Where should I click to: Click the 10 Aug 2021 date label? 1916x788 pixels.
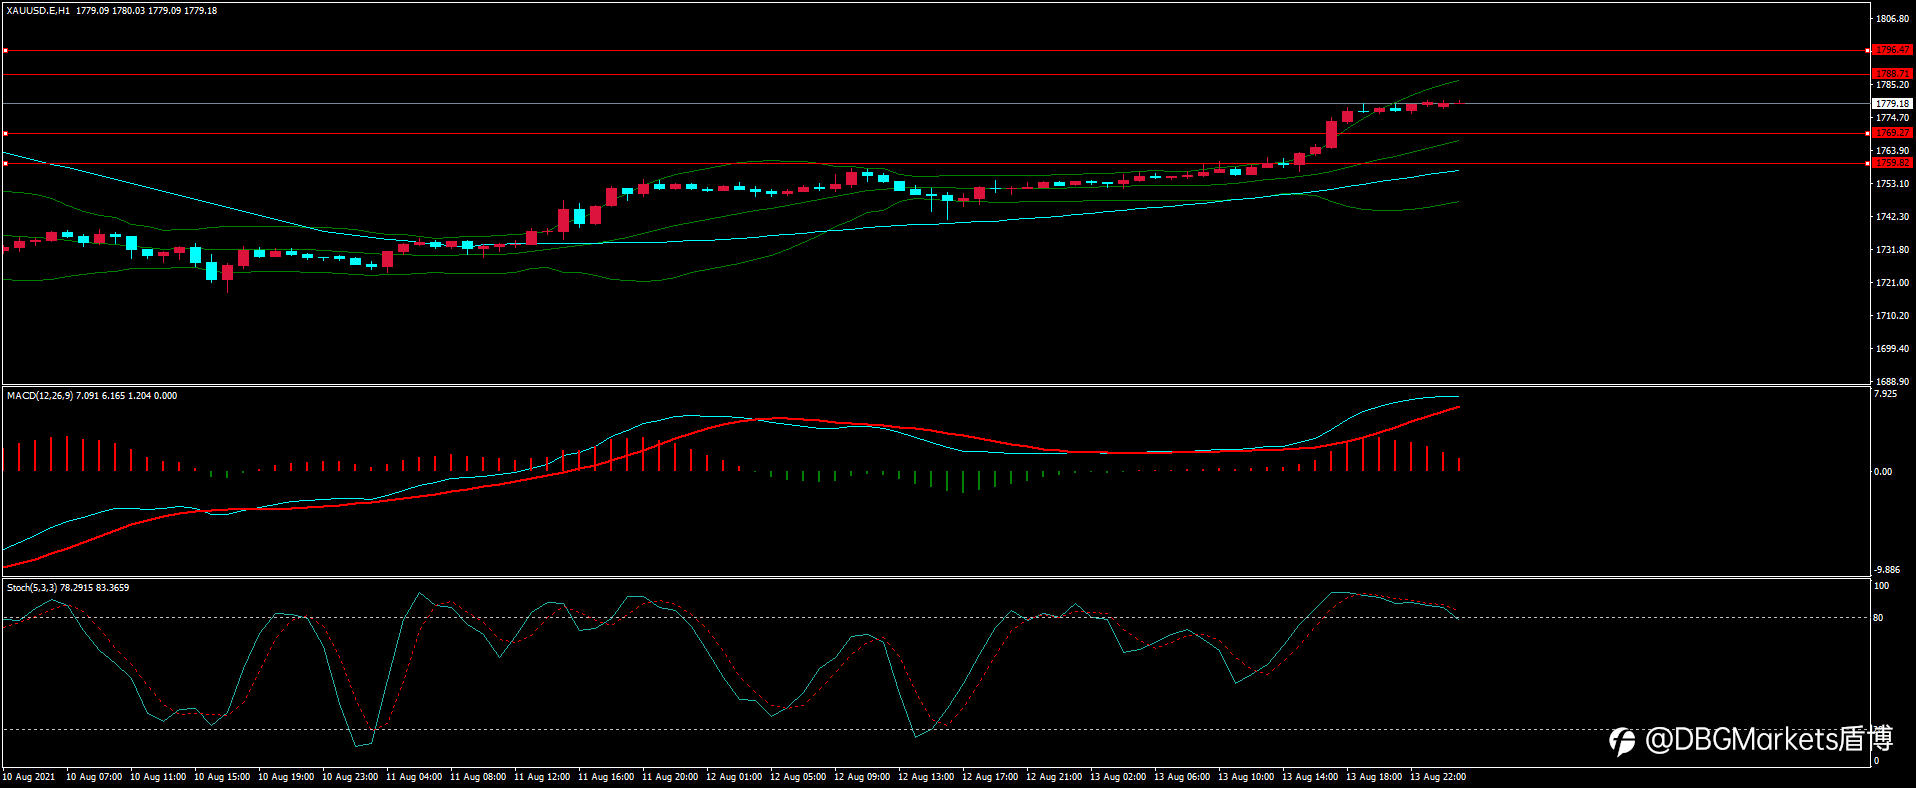coord(29,777)
